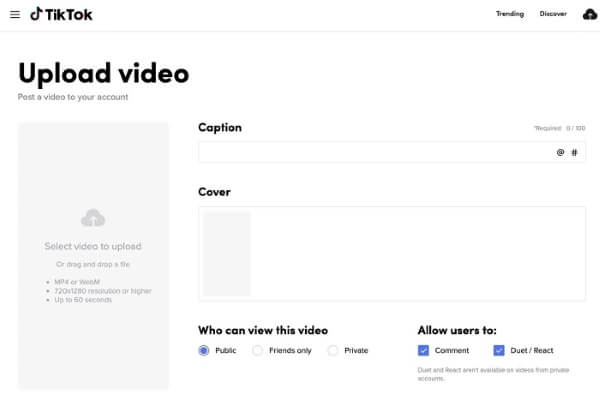Select the gray cover thumbnail placeholder
The width and height of the screenshot is (600, 413).
pyautogui.click(x=227, y=254)
